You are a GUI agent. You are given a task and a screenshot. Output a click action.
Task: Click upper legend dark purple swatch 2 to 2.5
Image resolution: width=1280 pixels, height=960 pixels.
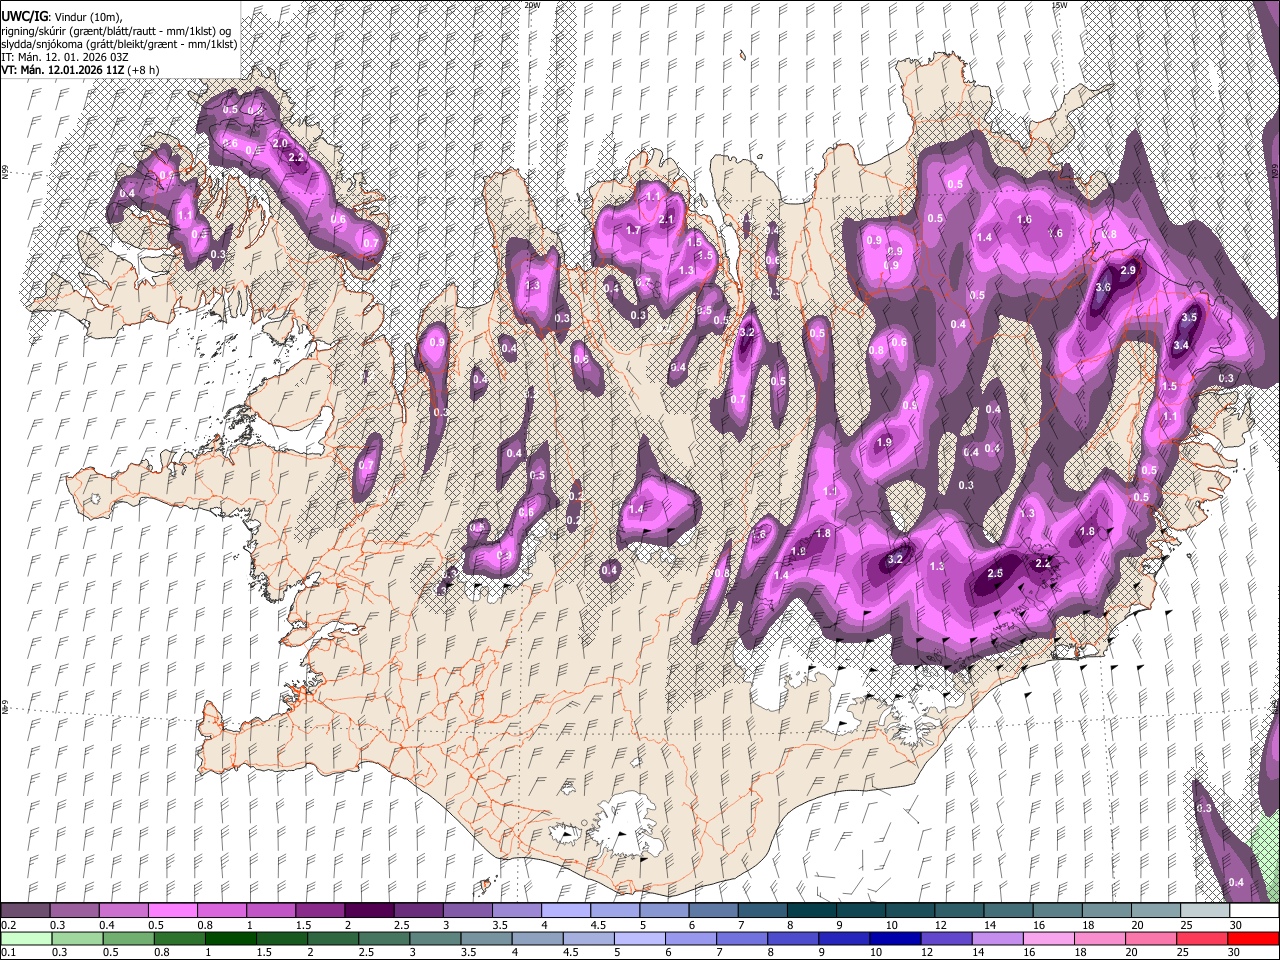click(369, 910)
